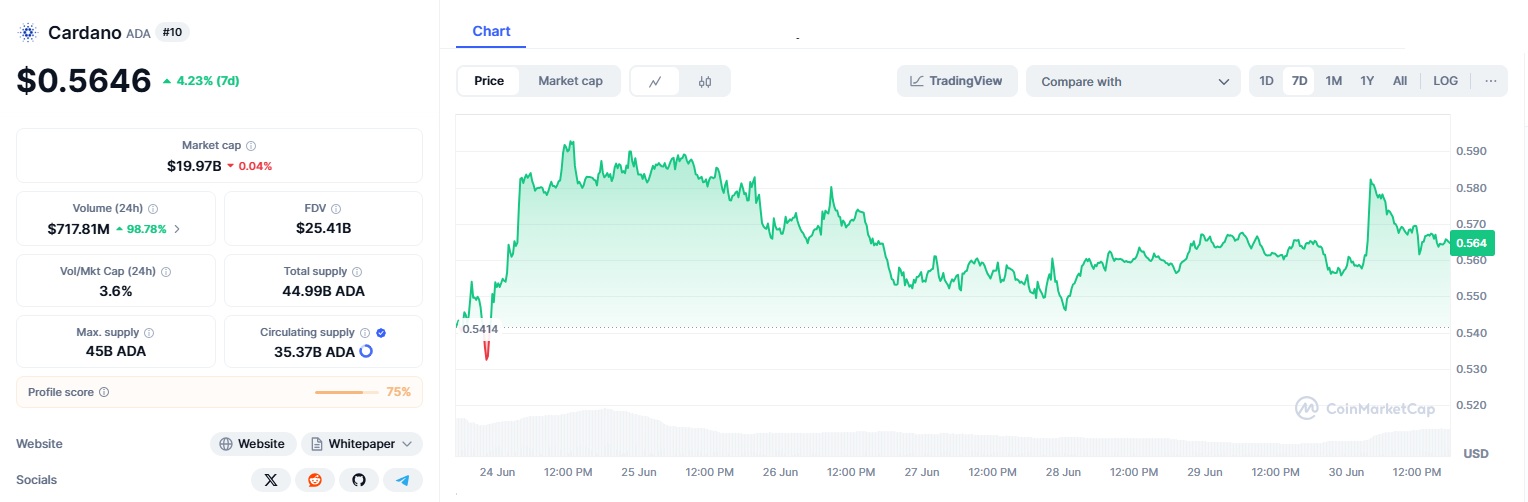Image resolution: width=1528 pixels, height=502 pixels.
Task: Visit the Cardano Website link
Action: coord(253,444)
